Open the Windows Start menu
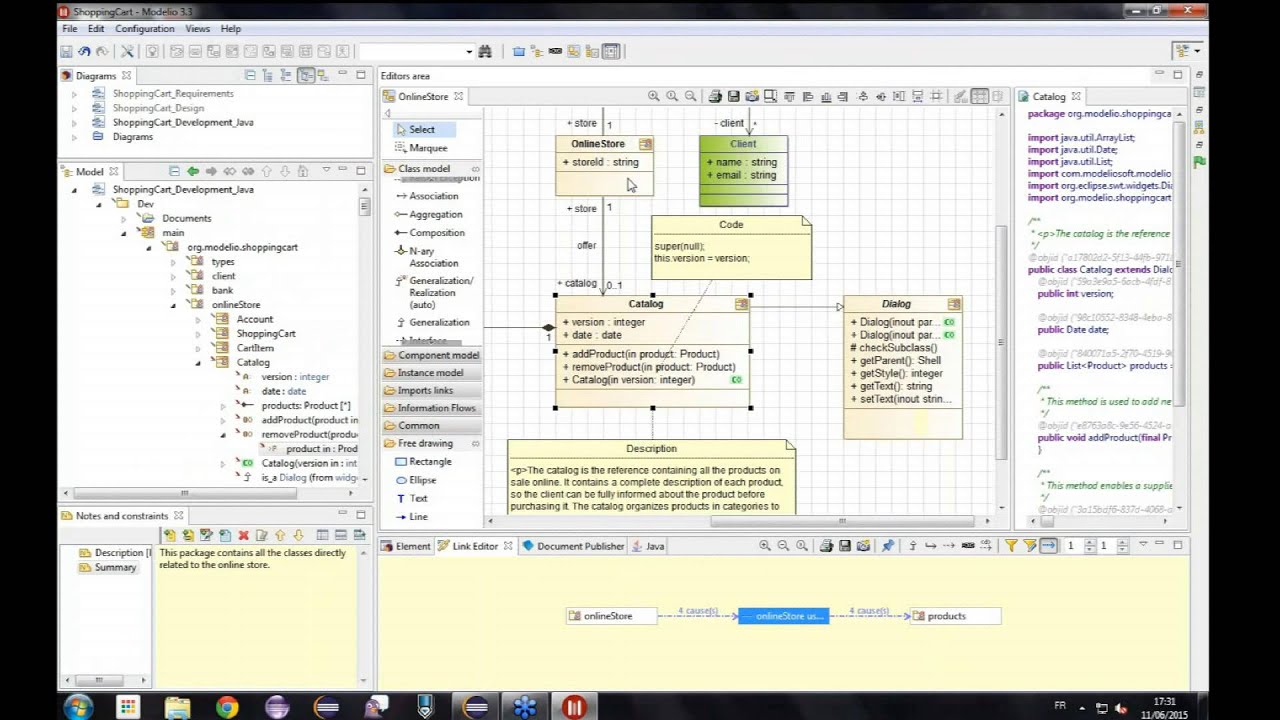Viewport: 1280px width, 720px height. tap(78, 708)
